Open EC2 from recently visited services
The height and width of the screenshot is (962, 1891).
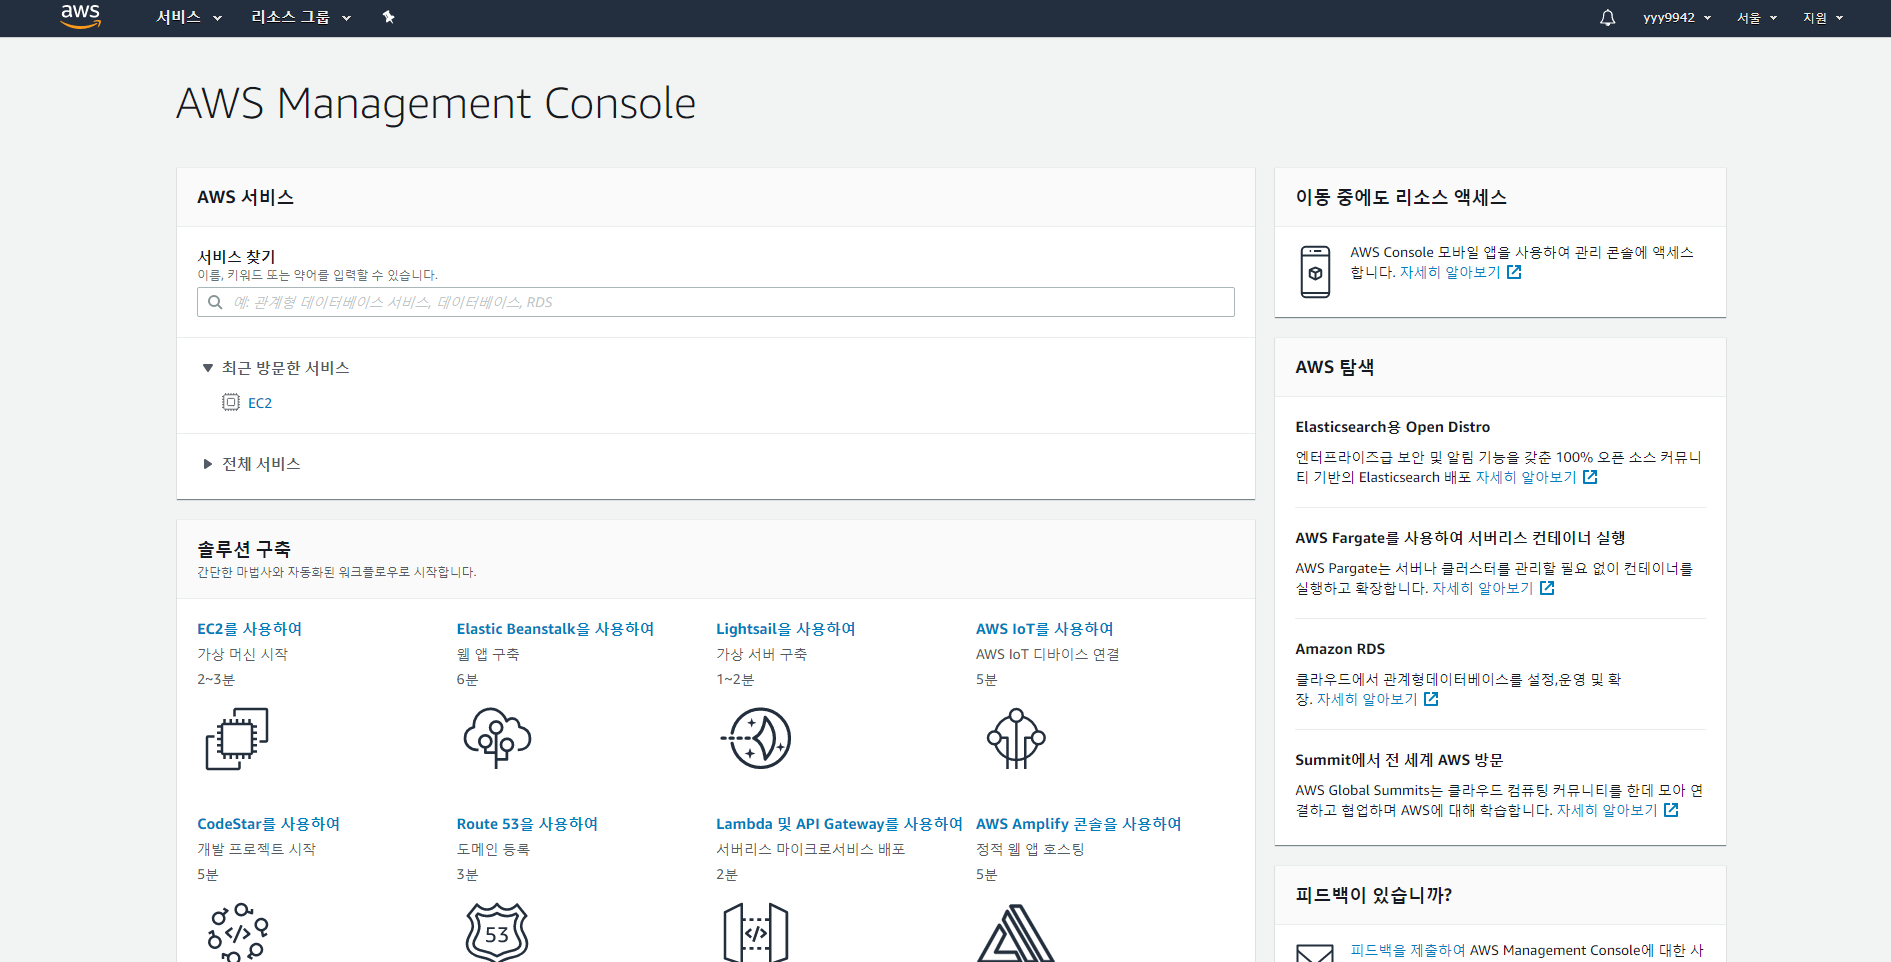click(260, 403)
